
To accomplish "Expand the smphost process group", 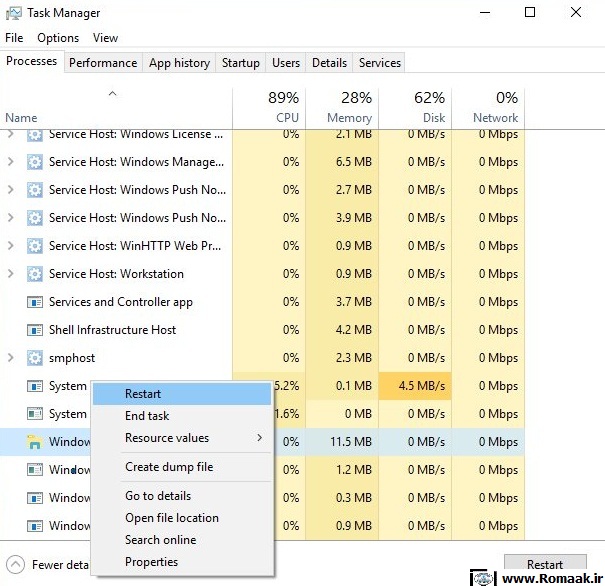I will point(11,358).
